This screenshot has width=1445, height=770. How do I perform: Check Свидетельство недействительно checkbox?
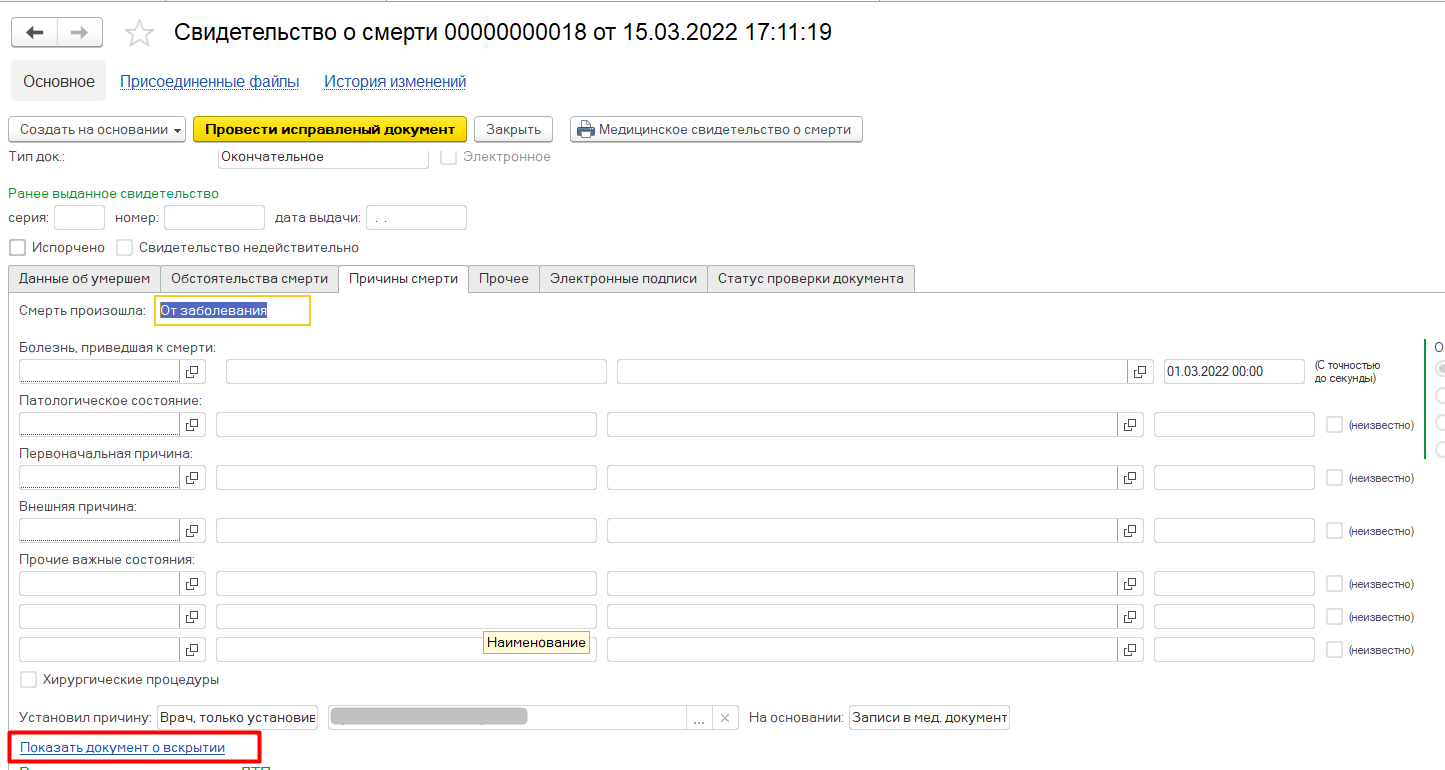click(x=125, y=247)
